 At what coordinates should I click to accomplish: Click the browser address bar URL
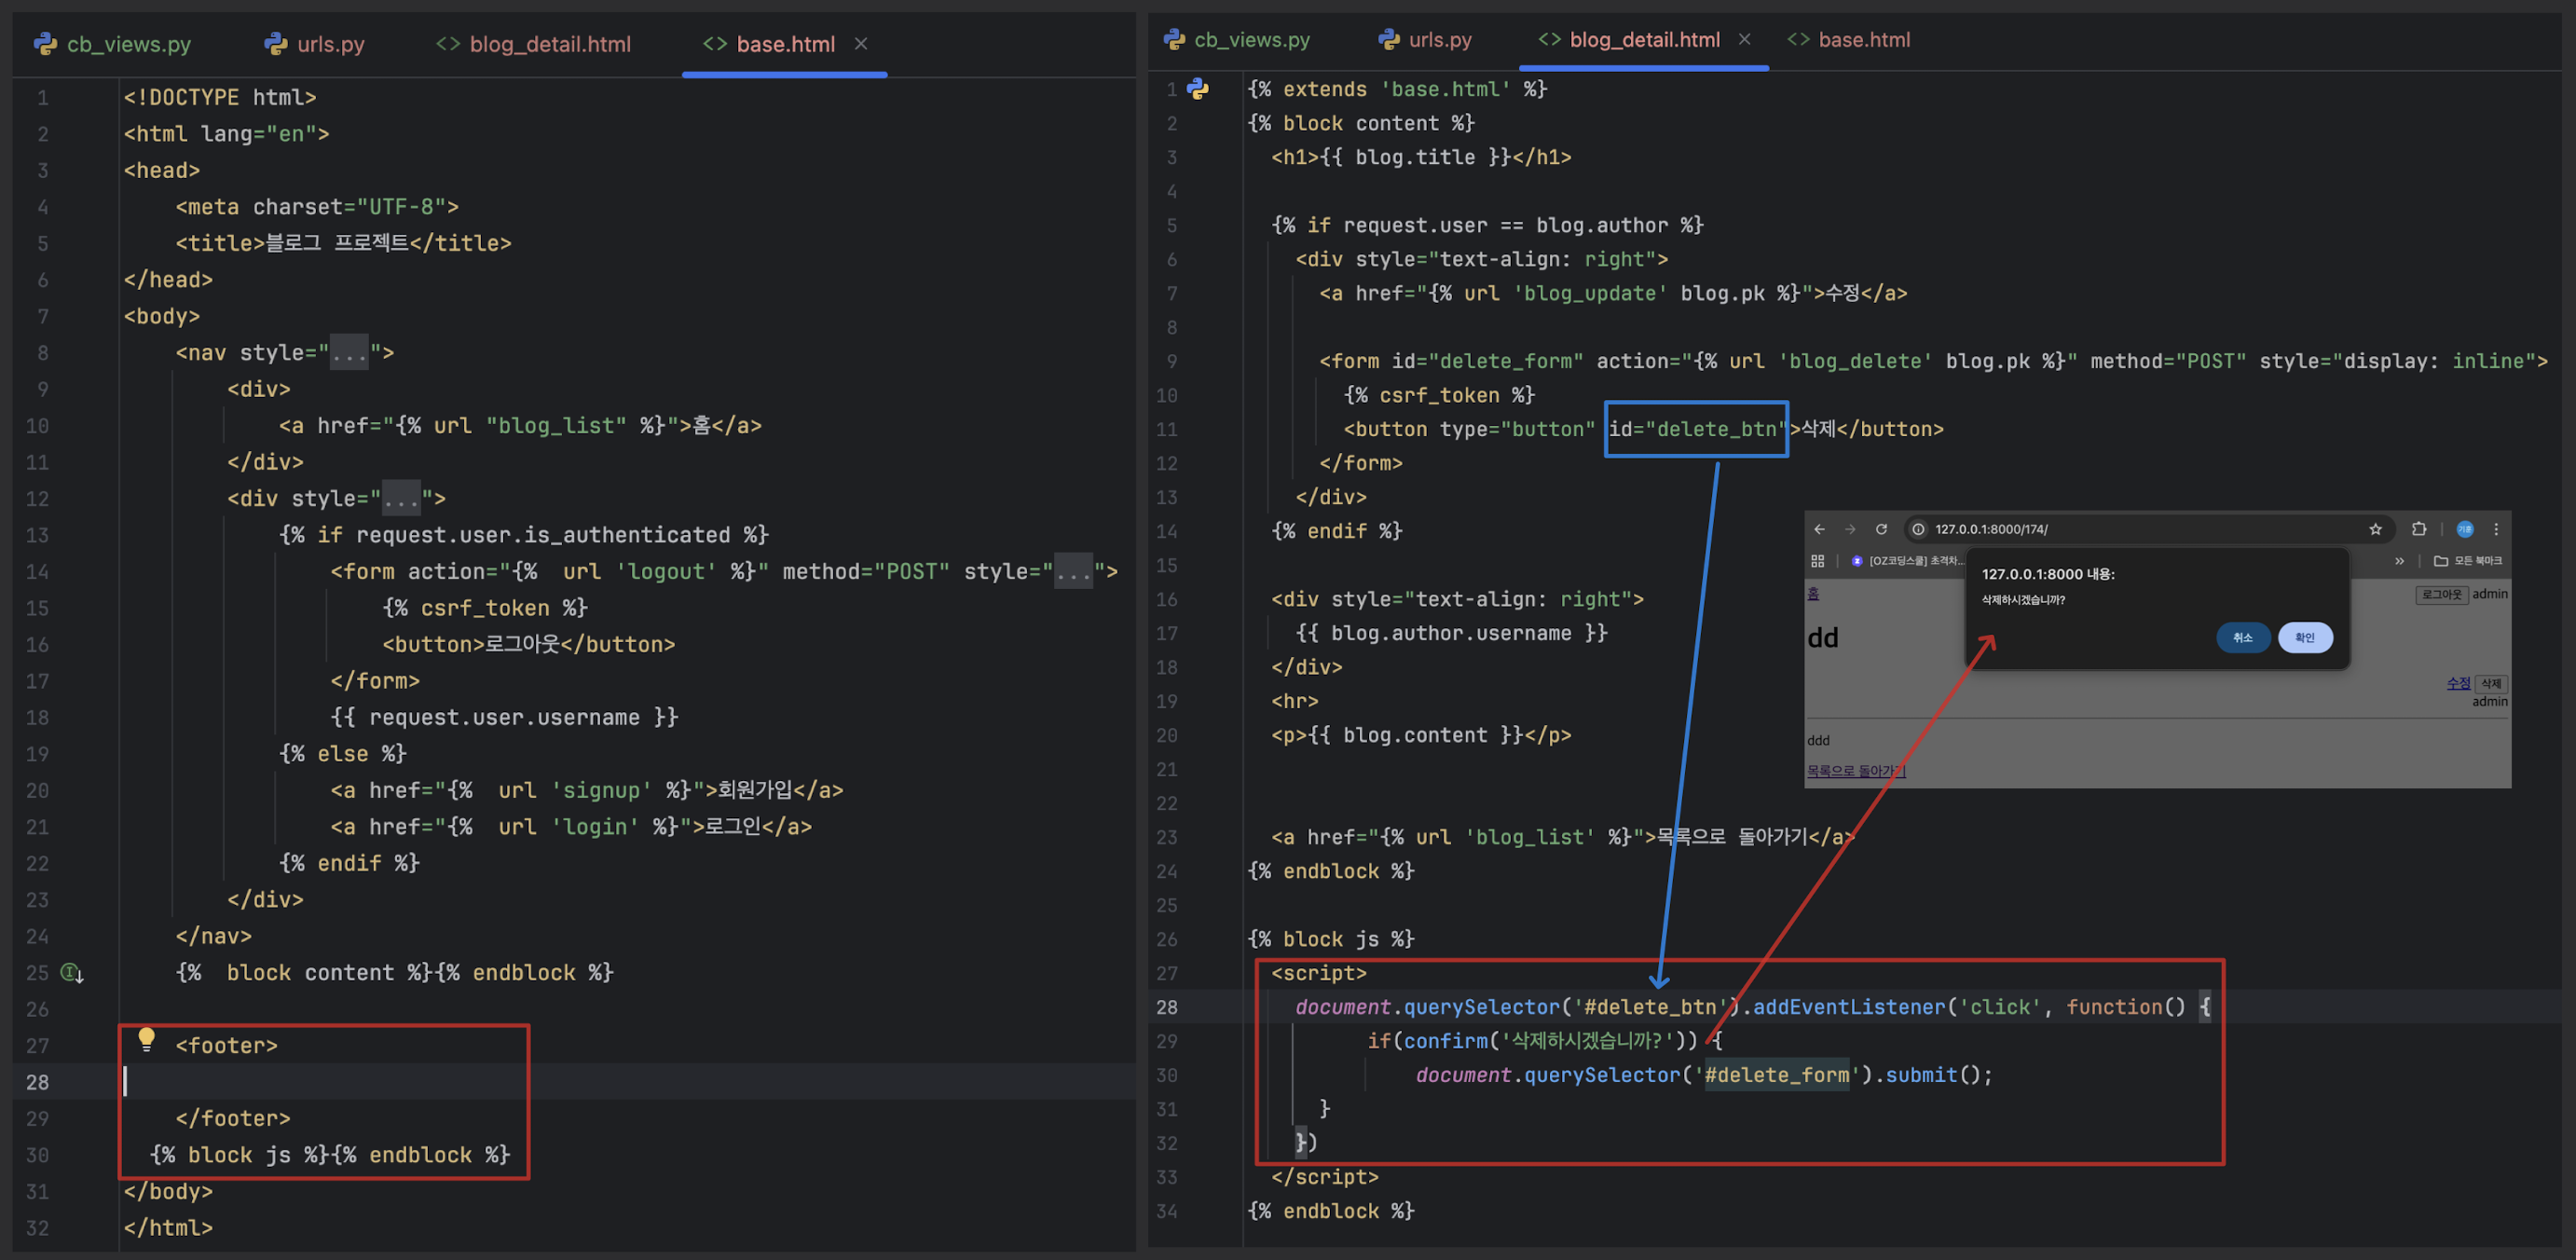coord(1990,529)
